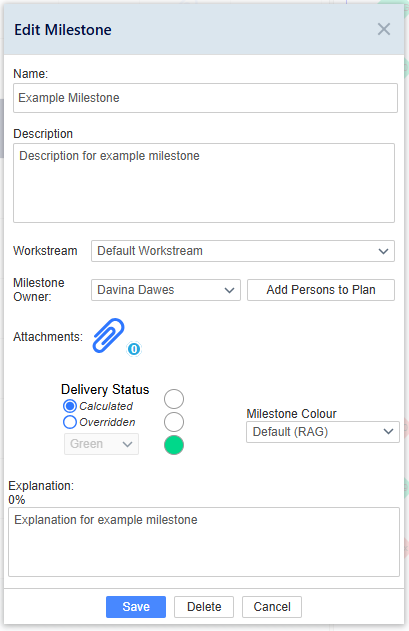Open the Milestone Colour Default (RAG) dropdown
409x631 pixels.
click(x=323, y=432)
